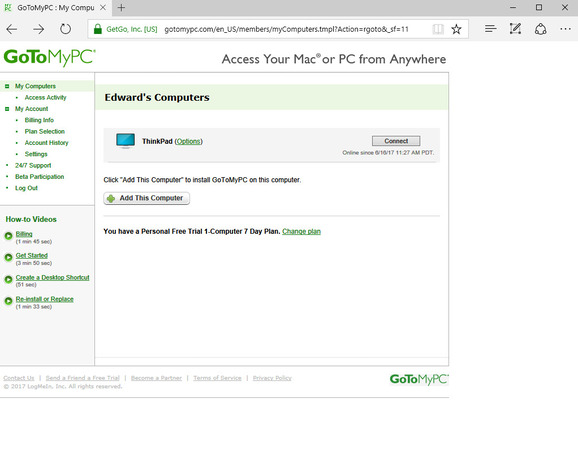Open the Edge Hub lines icon
The height and width of the screenshot is (450, 578).
coord(490,29)
